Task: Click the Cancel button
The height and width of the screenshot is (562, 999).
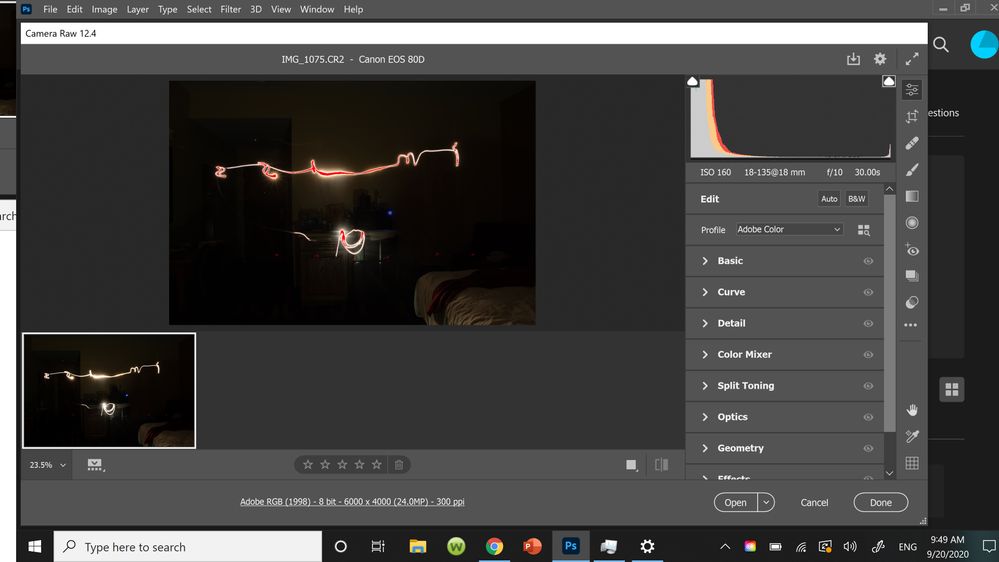Action: (814, 503)
